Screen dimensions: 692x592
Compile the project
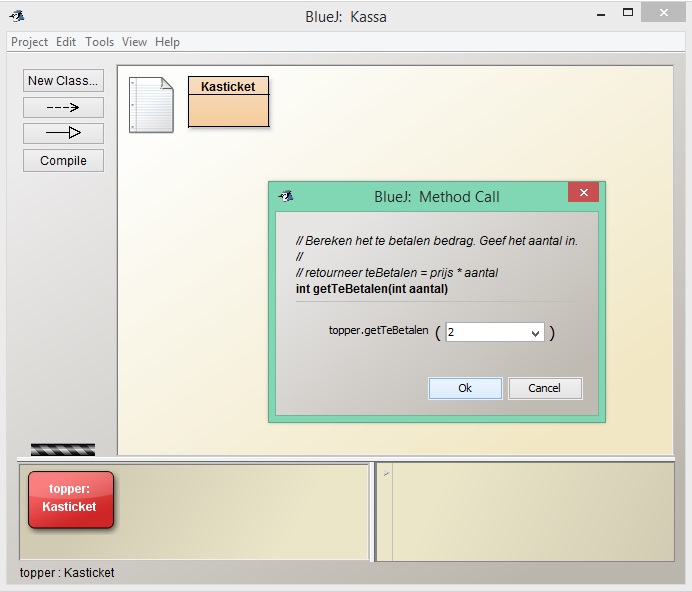click(64, 160)
